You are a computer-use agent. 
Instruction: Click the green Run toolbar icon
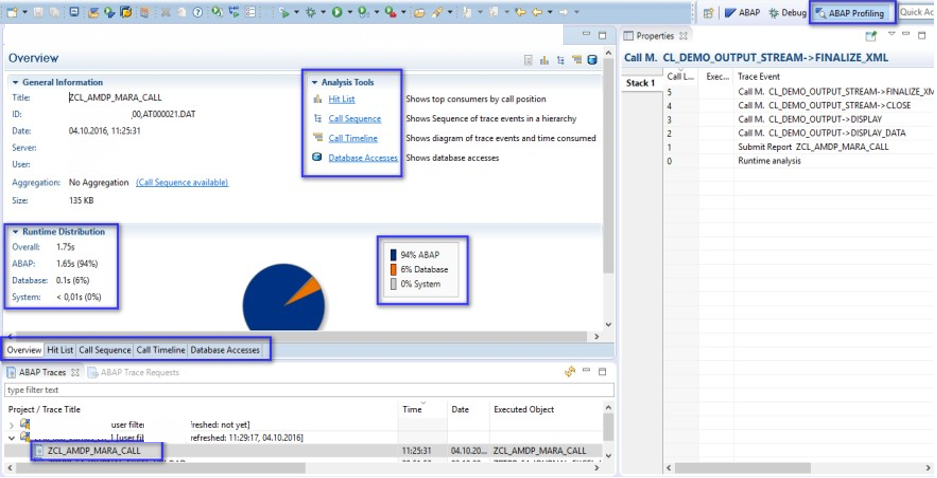click(x=337, y=12)
